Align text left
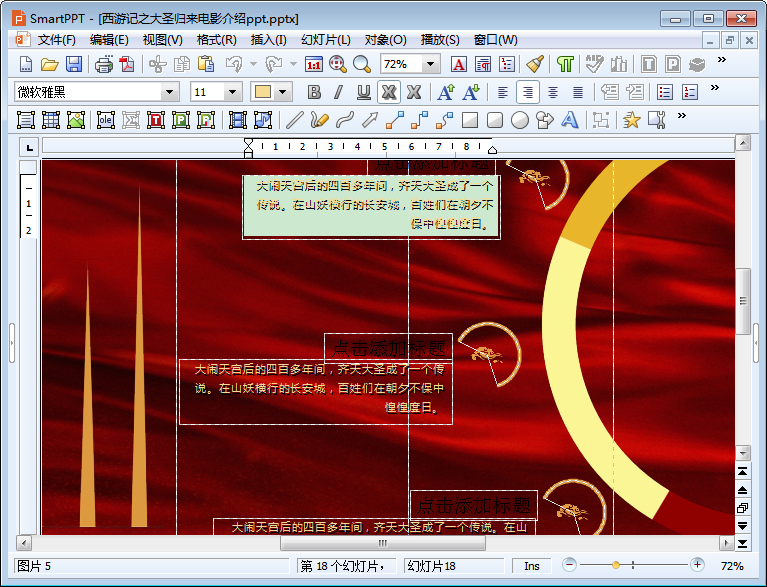 click(x=502, y=92)
